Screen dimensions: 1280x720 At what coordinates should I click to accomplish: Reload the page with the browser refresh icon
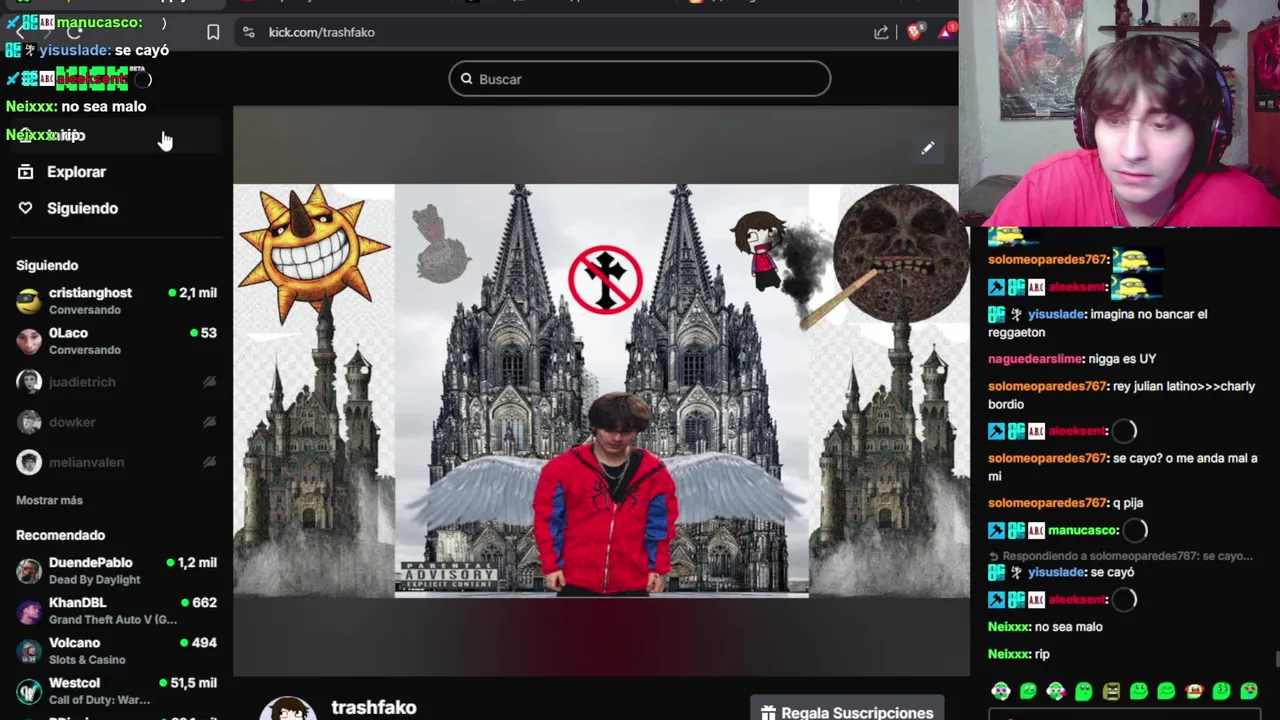click(x=74, y=32)
